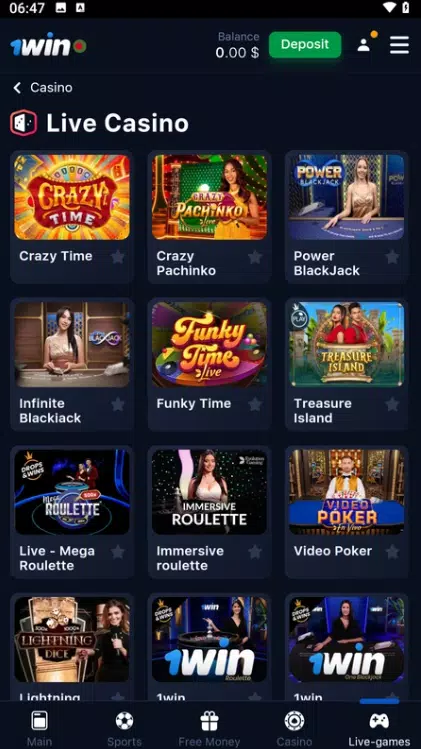
Task: Open the Crazy Pachinko game thumbnail
Action: pos(209,197)
